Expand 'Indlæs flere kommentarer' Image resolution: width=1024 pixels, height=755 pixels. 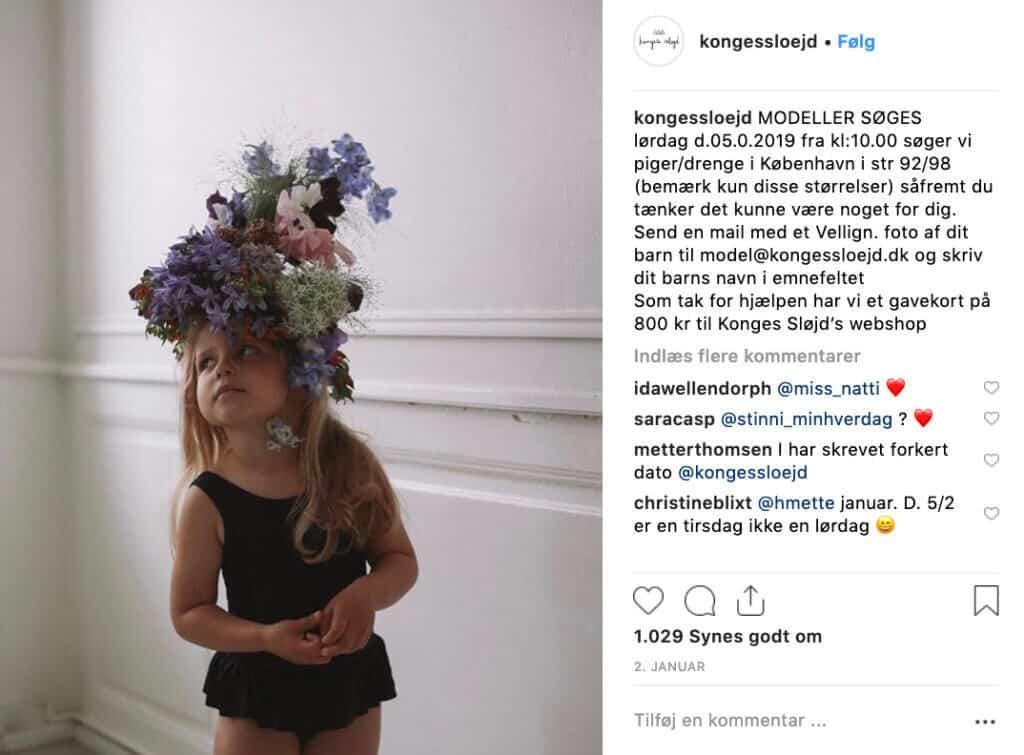click(x=747, y=356)
